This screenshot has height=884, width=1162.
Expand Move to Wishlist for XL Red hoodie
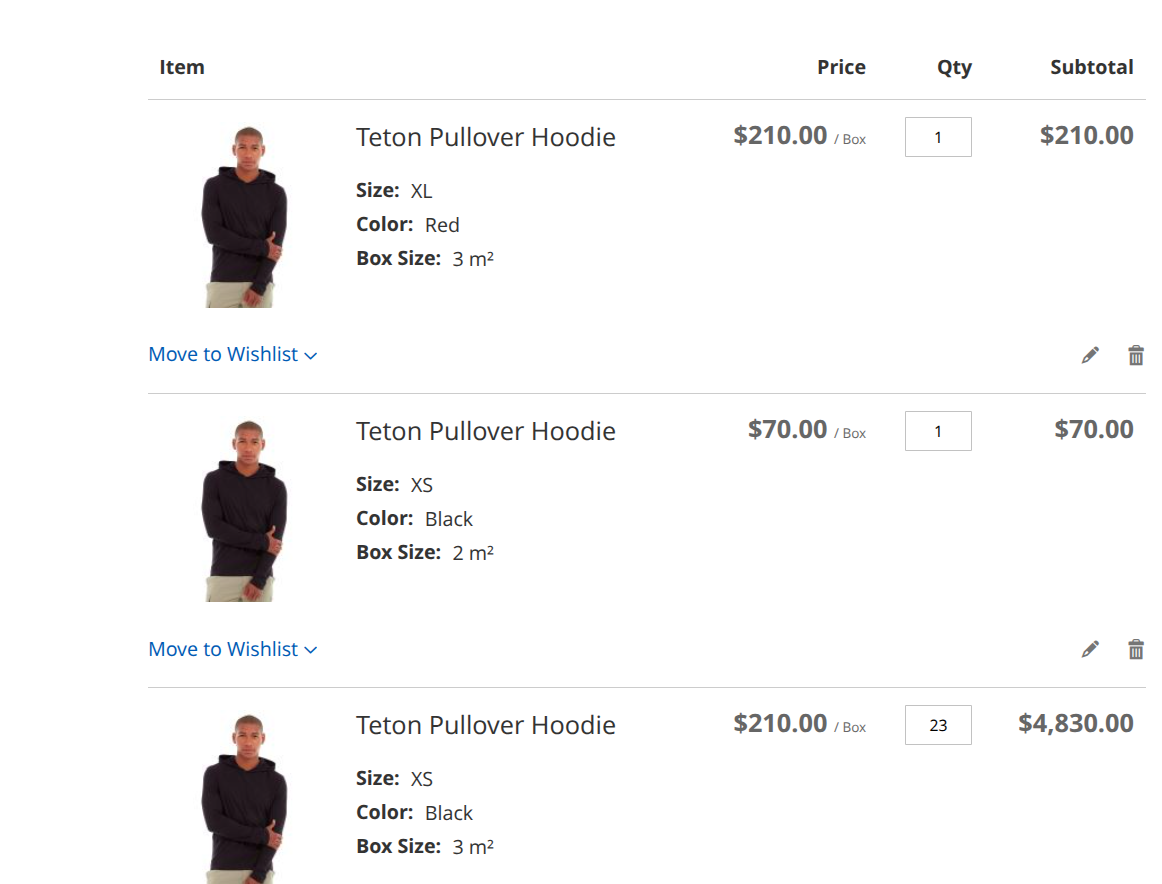pyautogui.click(x=232, y=354)
